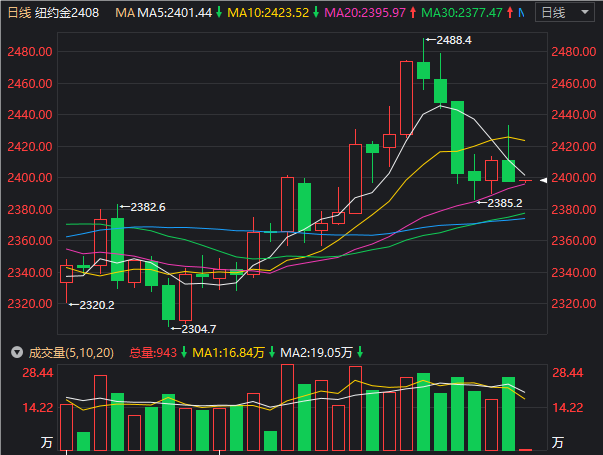Click the 2304.7 low price marker

[x=198, y=328]
